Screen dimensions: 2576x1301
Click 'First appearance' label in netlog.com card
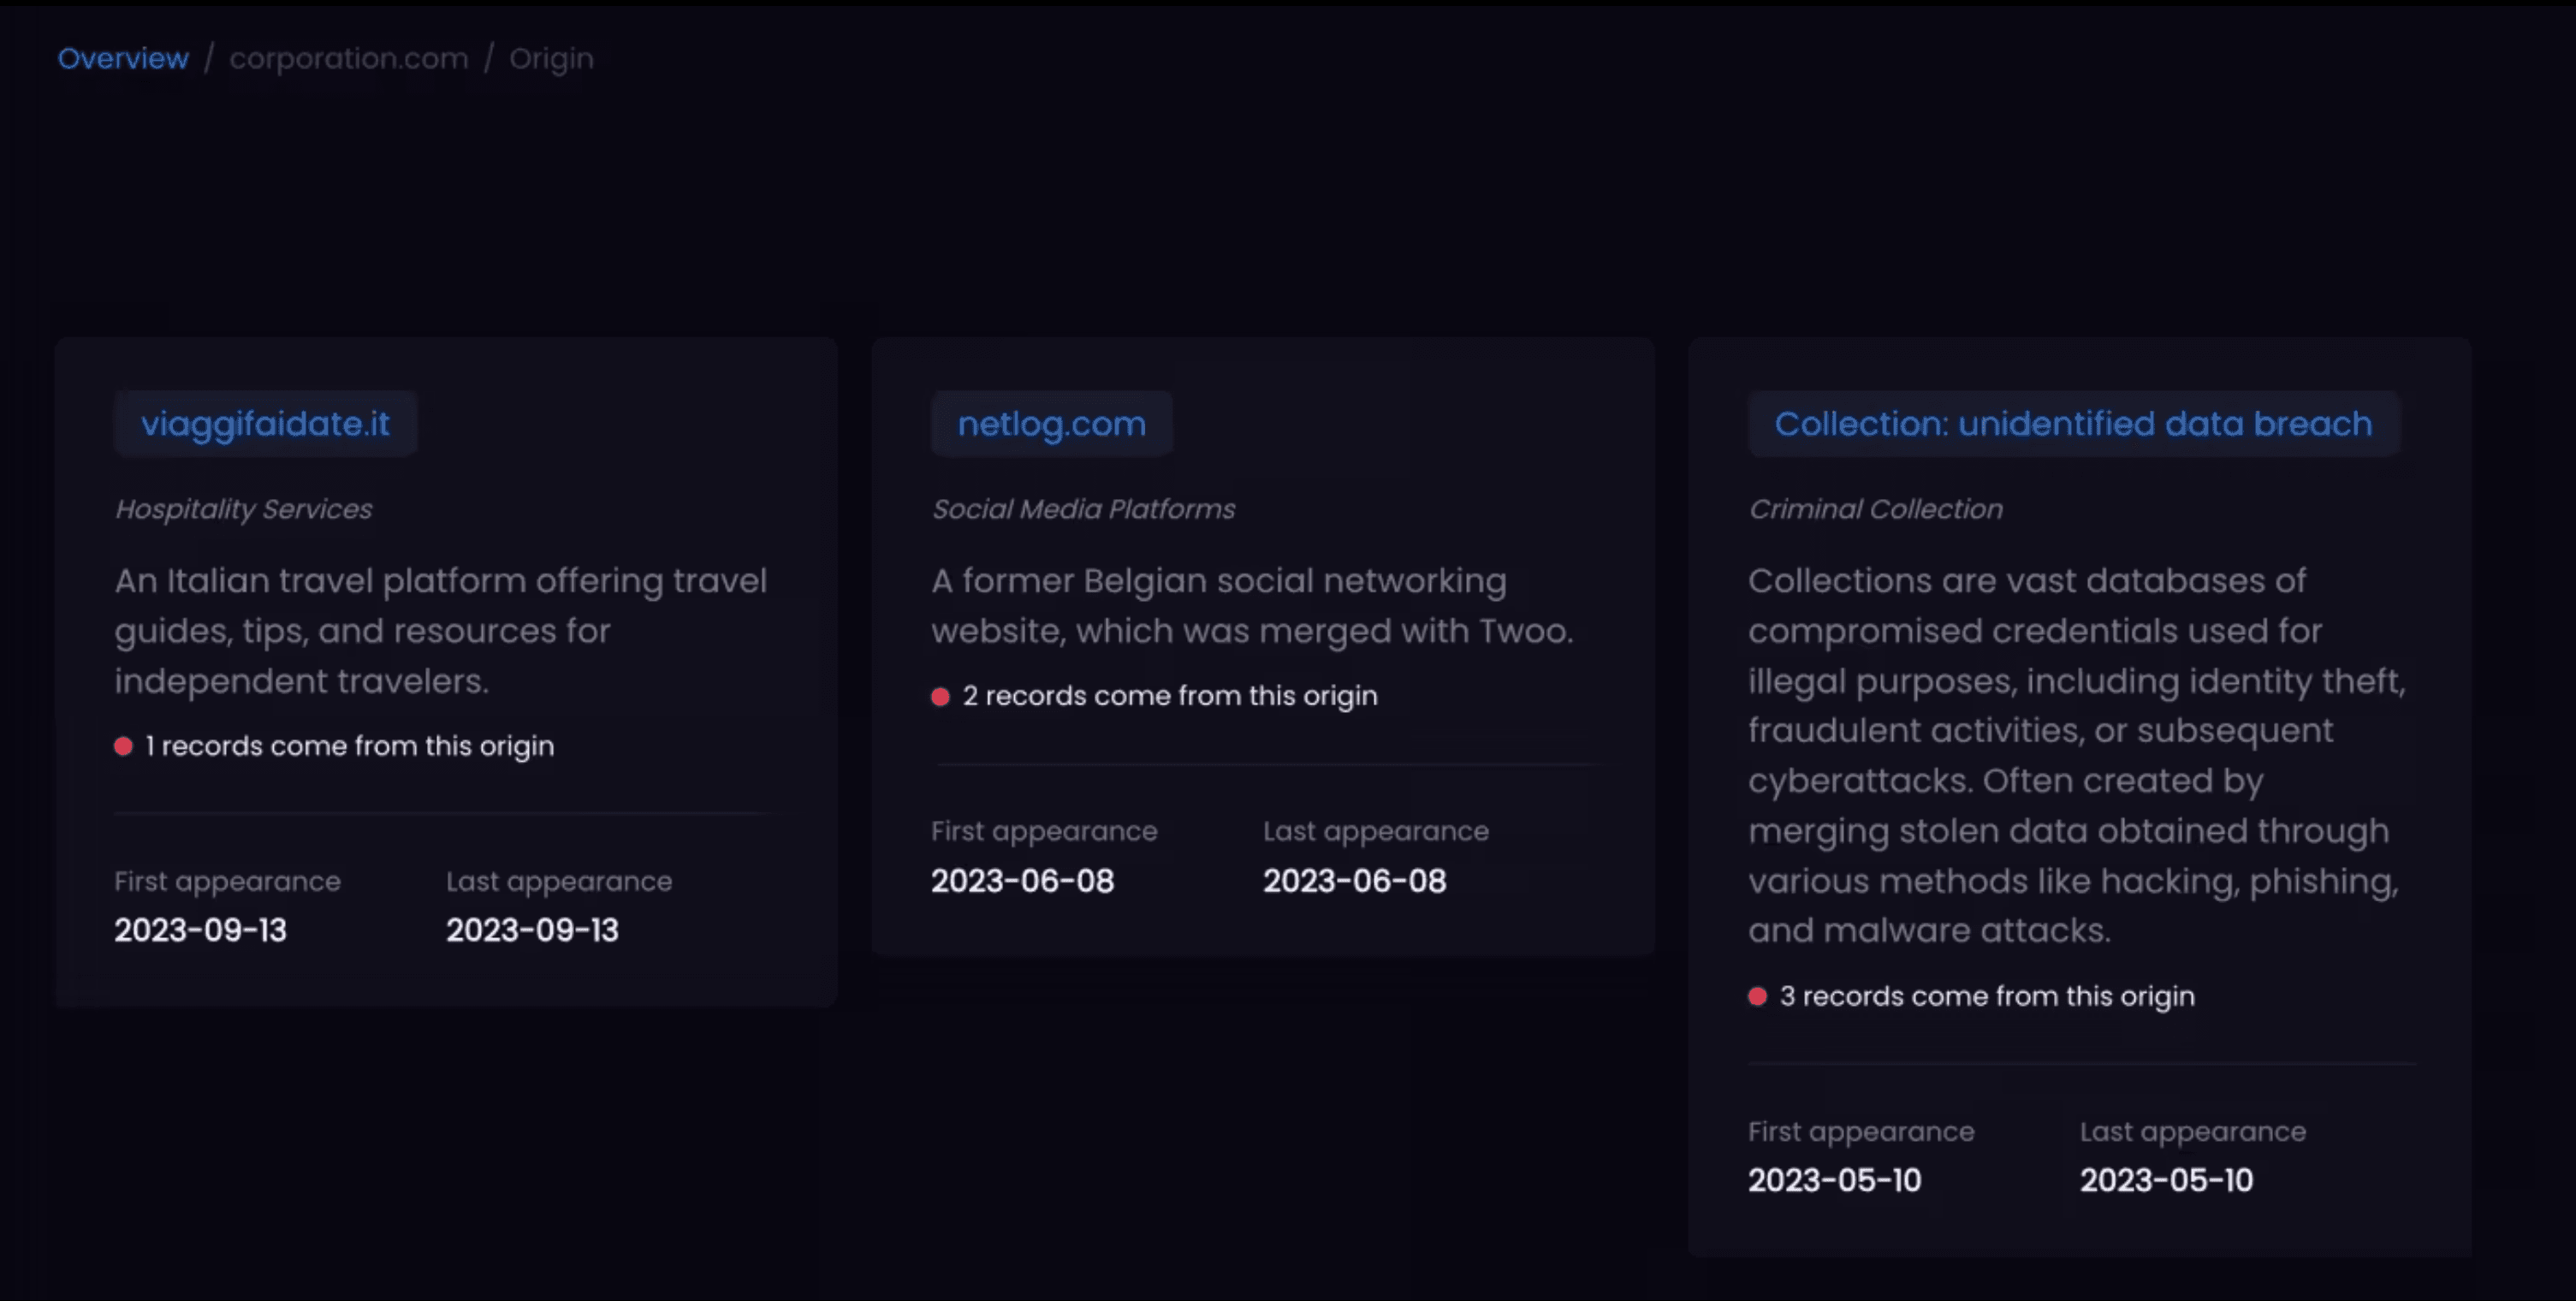pyautogui.click(x=1044, y=831)
